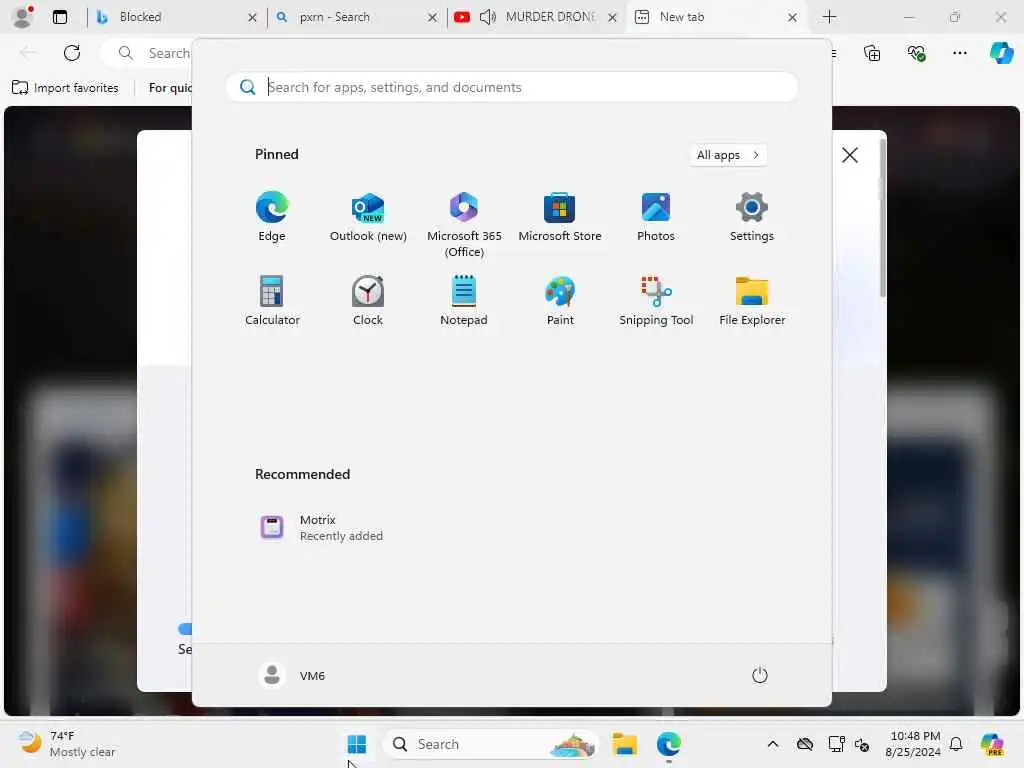This screenshot has width=1024, height=768.
Task: Focus the Start menu search box
Action: pos(512,87)
